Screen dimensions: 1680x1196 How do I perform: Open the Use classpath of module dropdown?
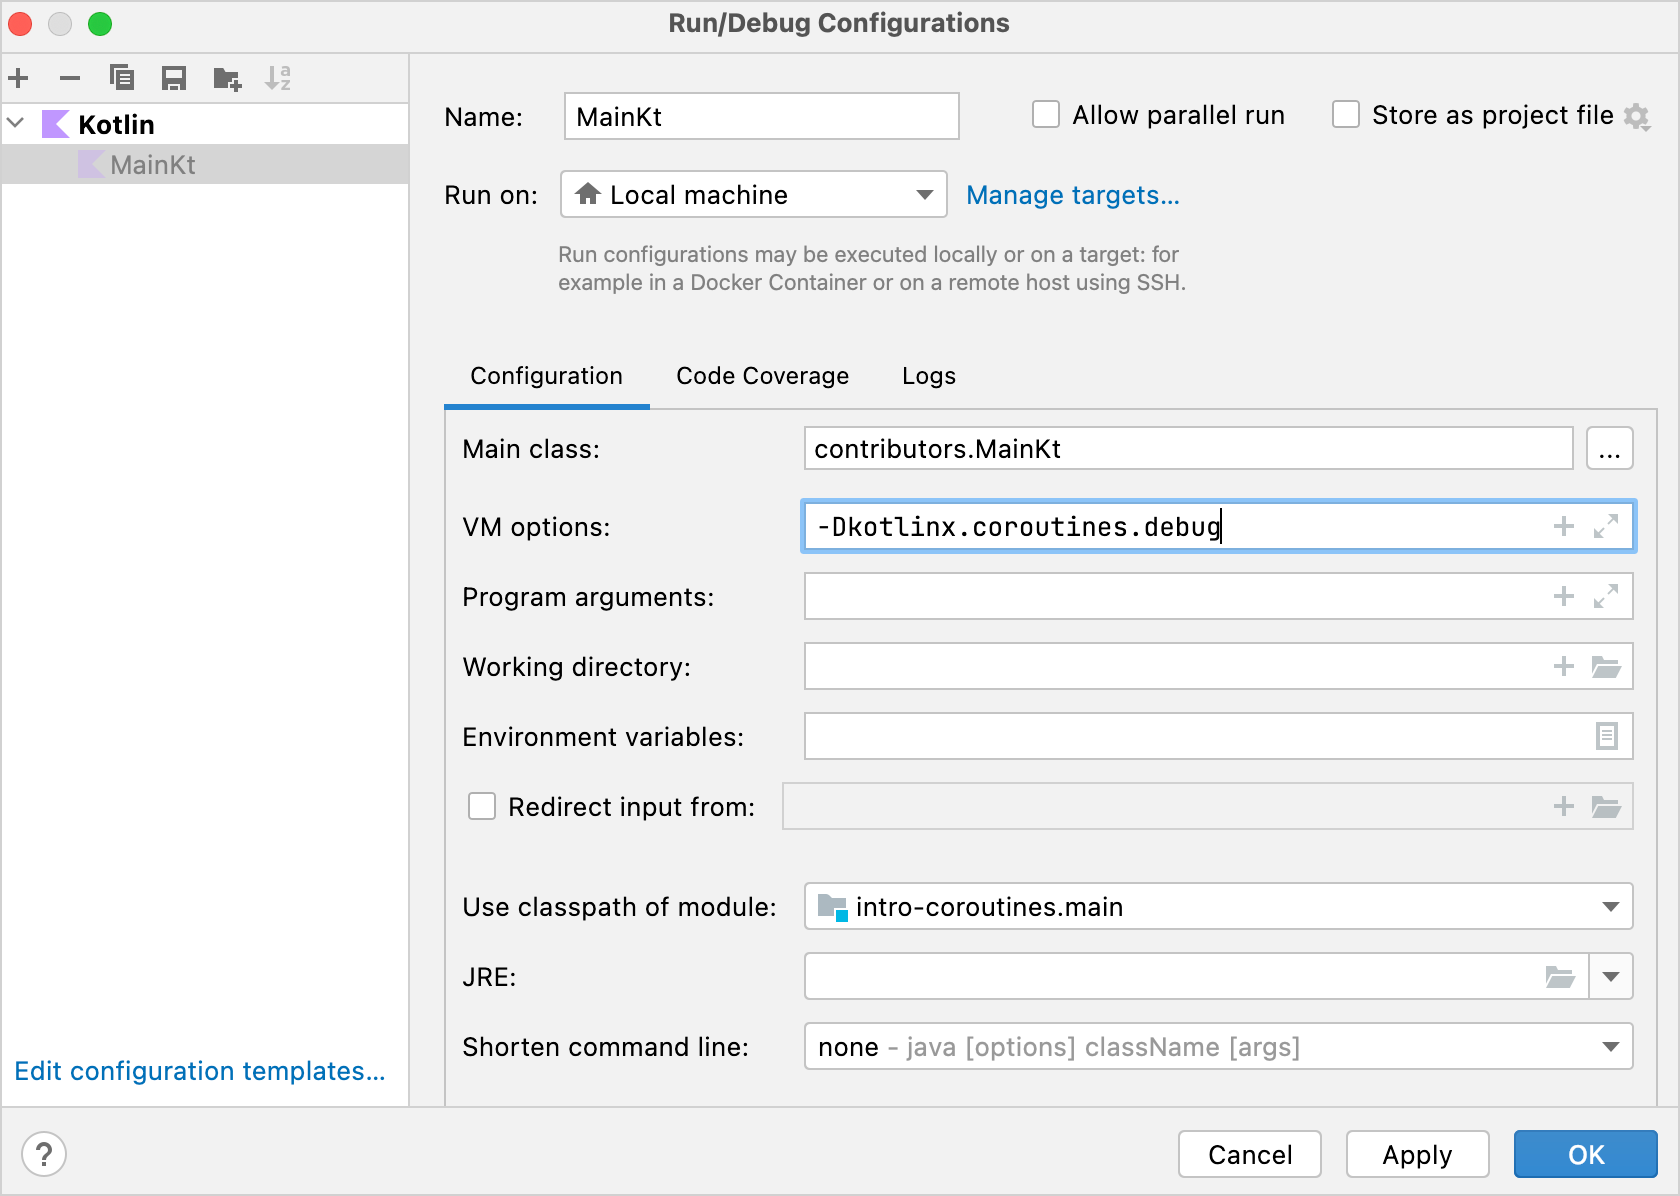click(1218, 907)
